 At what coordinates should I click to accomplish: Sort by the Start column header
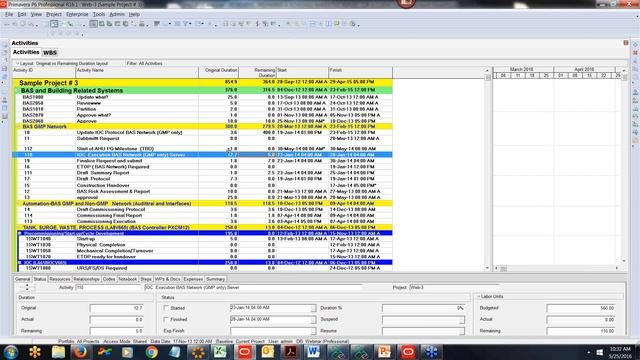click(x=302, y=73)
